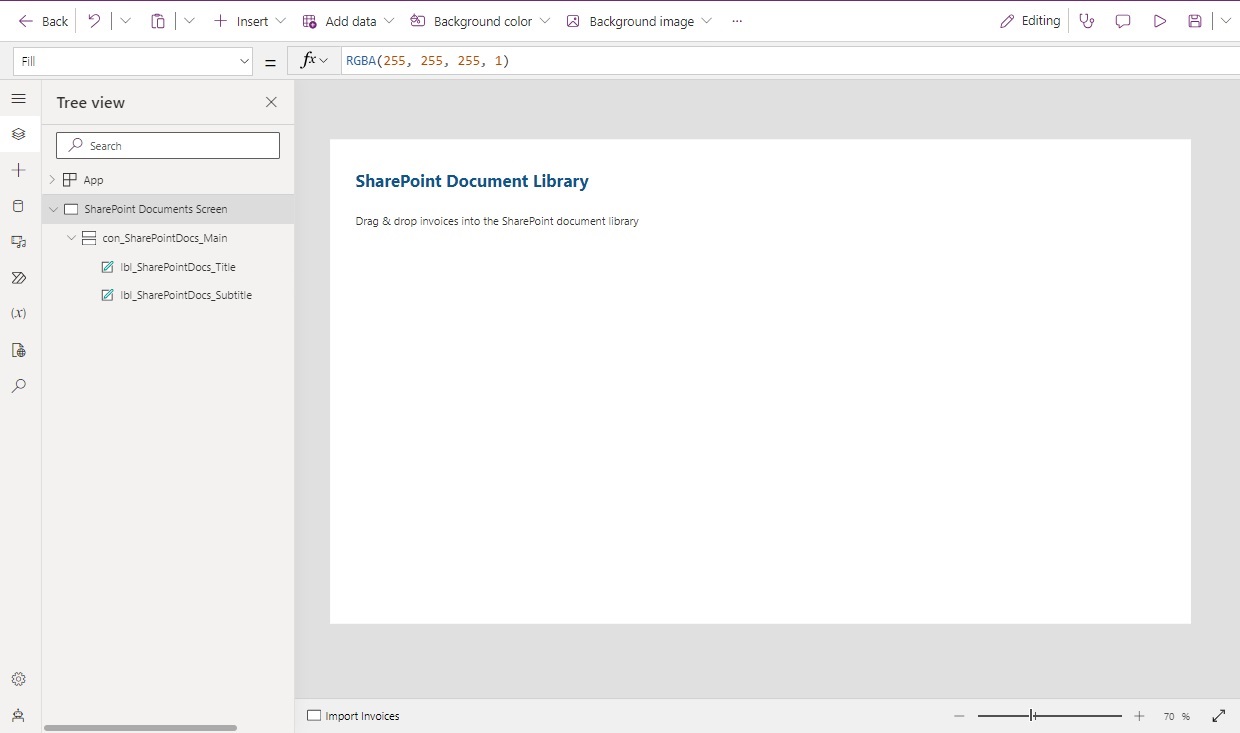Image resolution: width=1240 pixels, height=733 pixels.
Task: Open the Fill property dropdown
Action: [x=132, y=61]
